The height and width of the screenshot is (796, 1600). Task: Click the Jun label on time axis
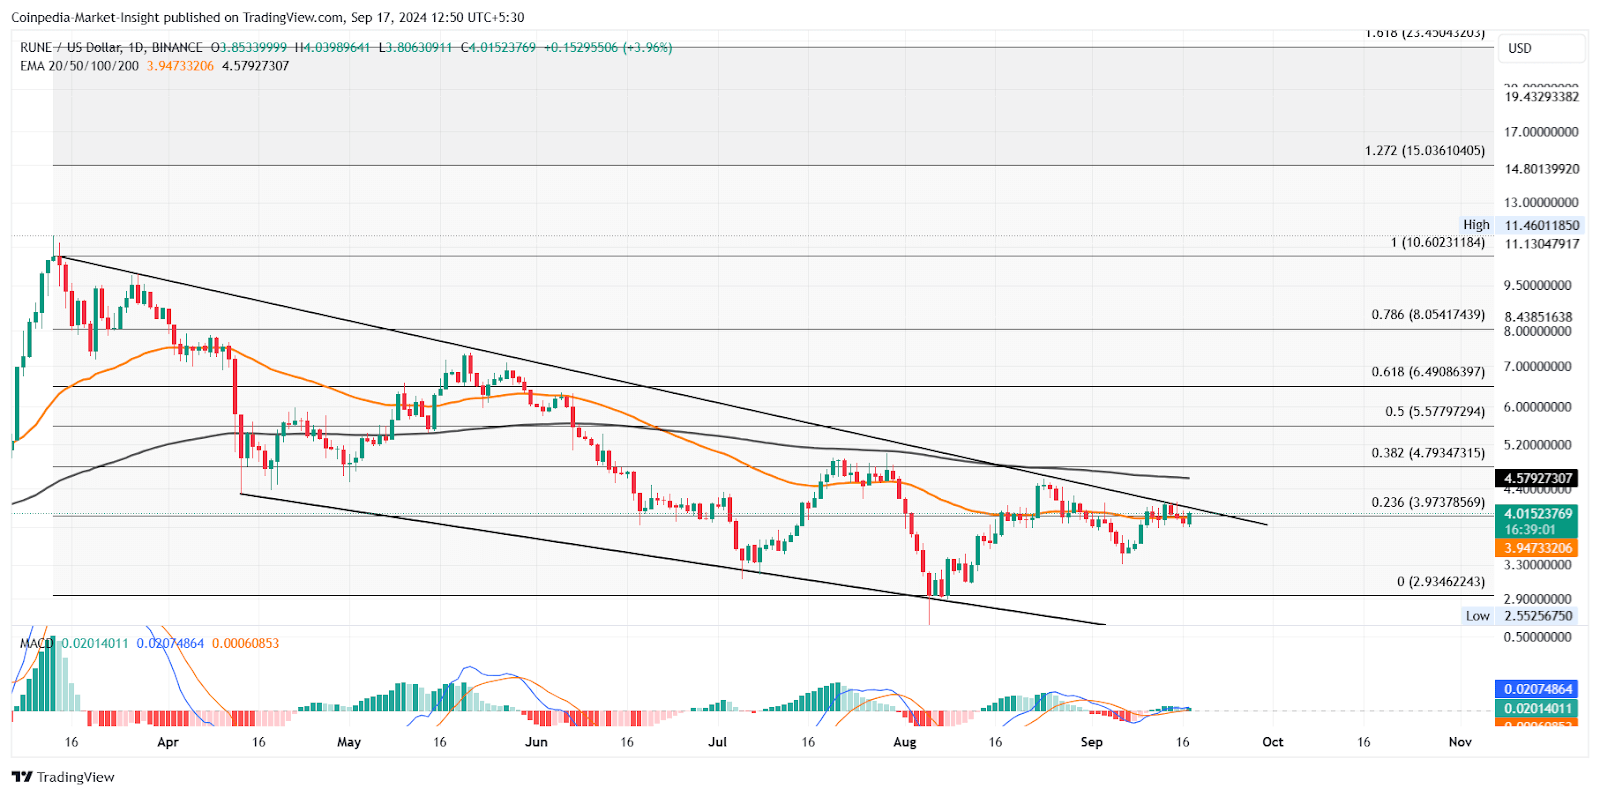537,742
